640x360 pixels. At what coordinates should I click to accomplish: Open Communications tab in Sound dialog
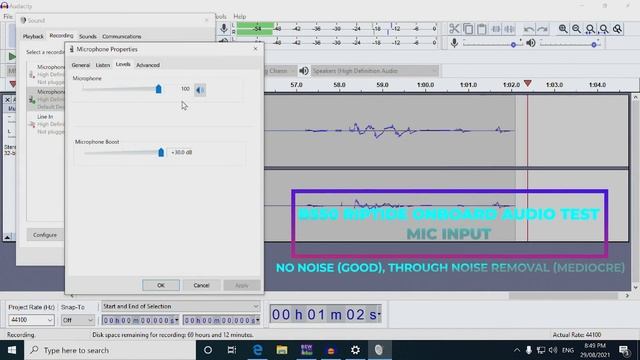tap(122, 36)
